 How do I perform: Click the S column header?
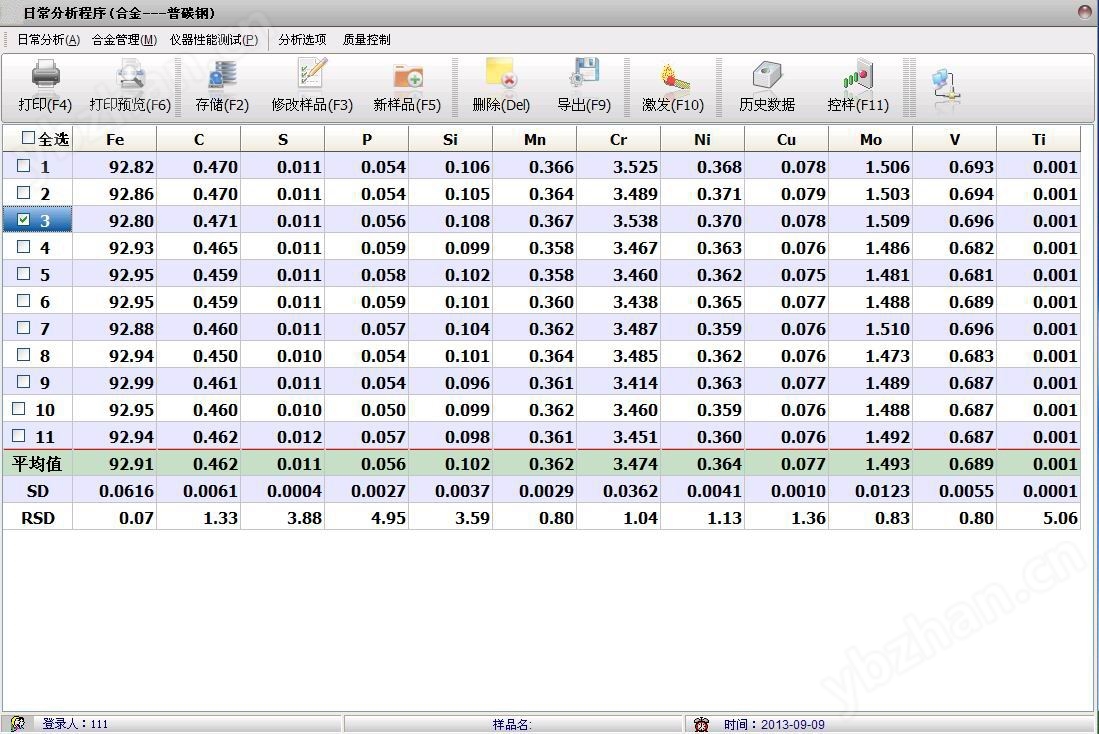283,140
